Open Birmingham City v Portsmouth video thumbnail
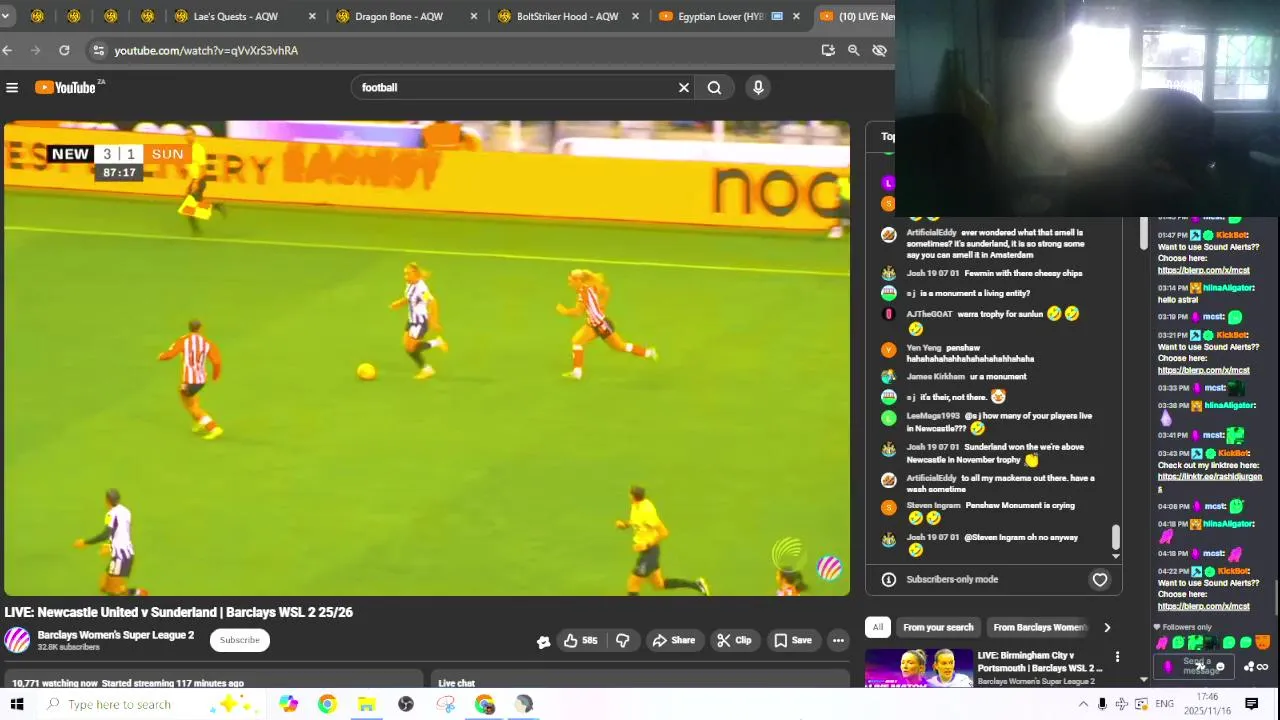 coord(919,668)
